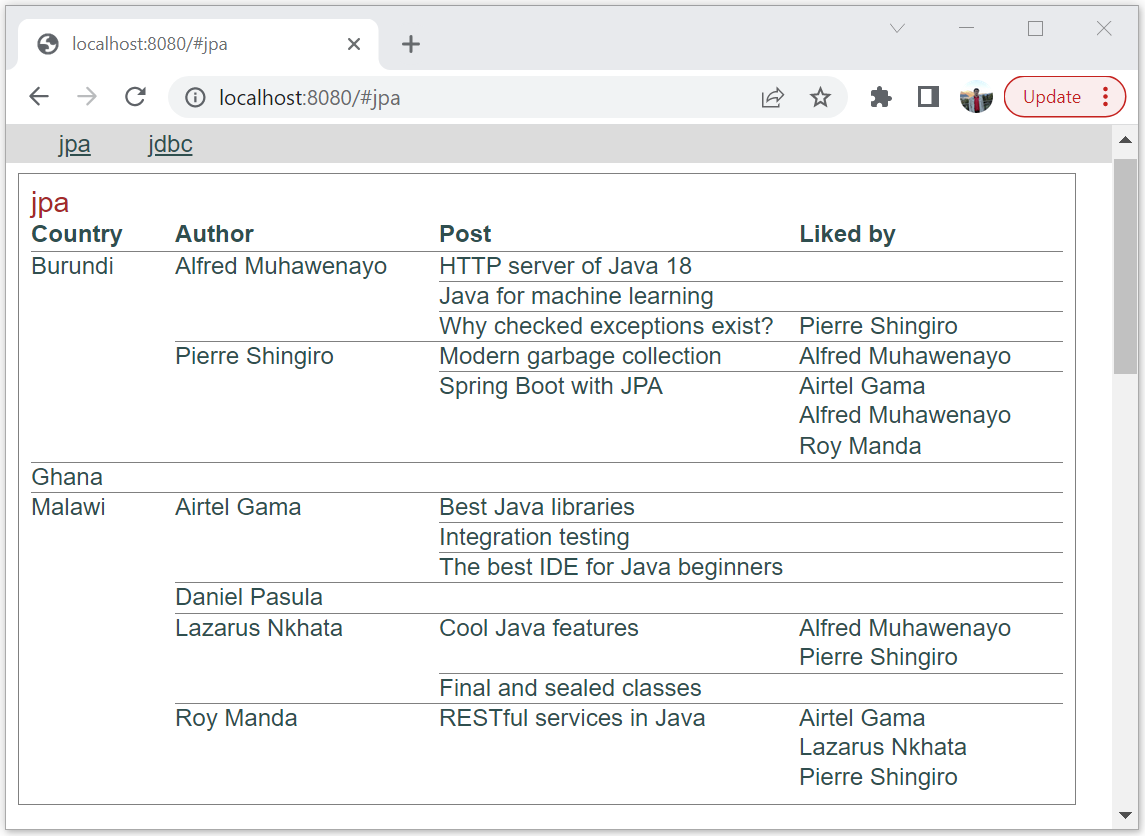Image resolution: width=1145 pixels, height=836 pixels.
Task: View site information icon in address bar
Action: 195,97
